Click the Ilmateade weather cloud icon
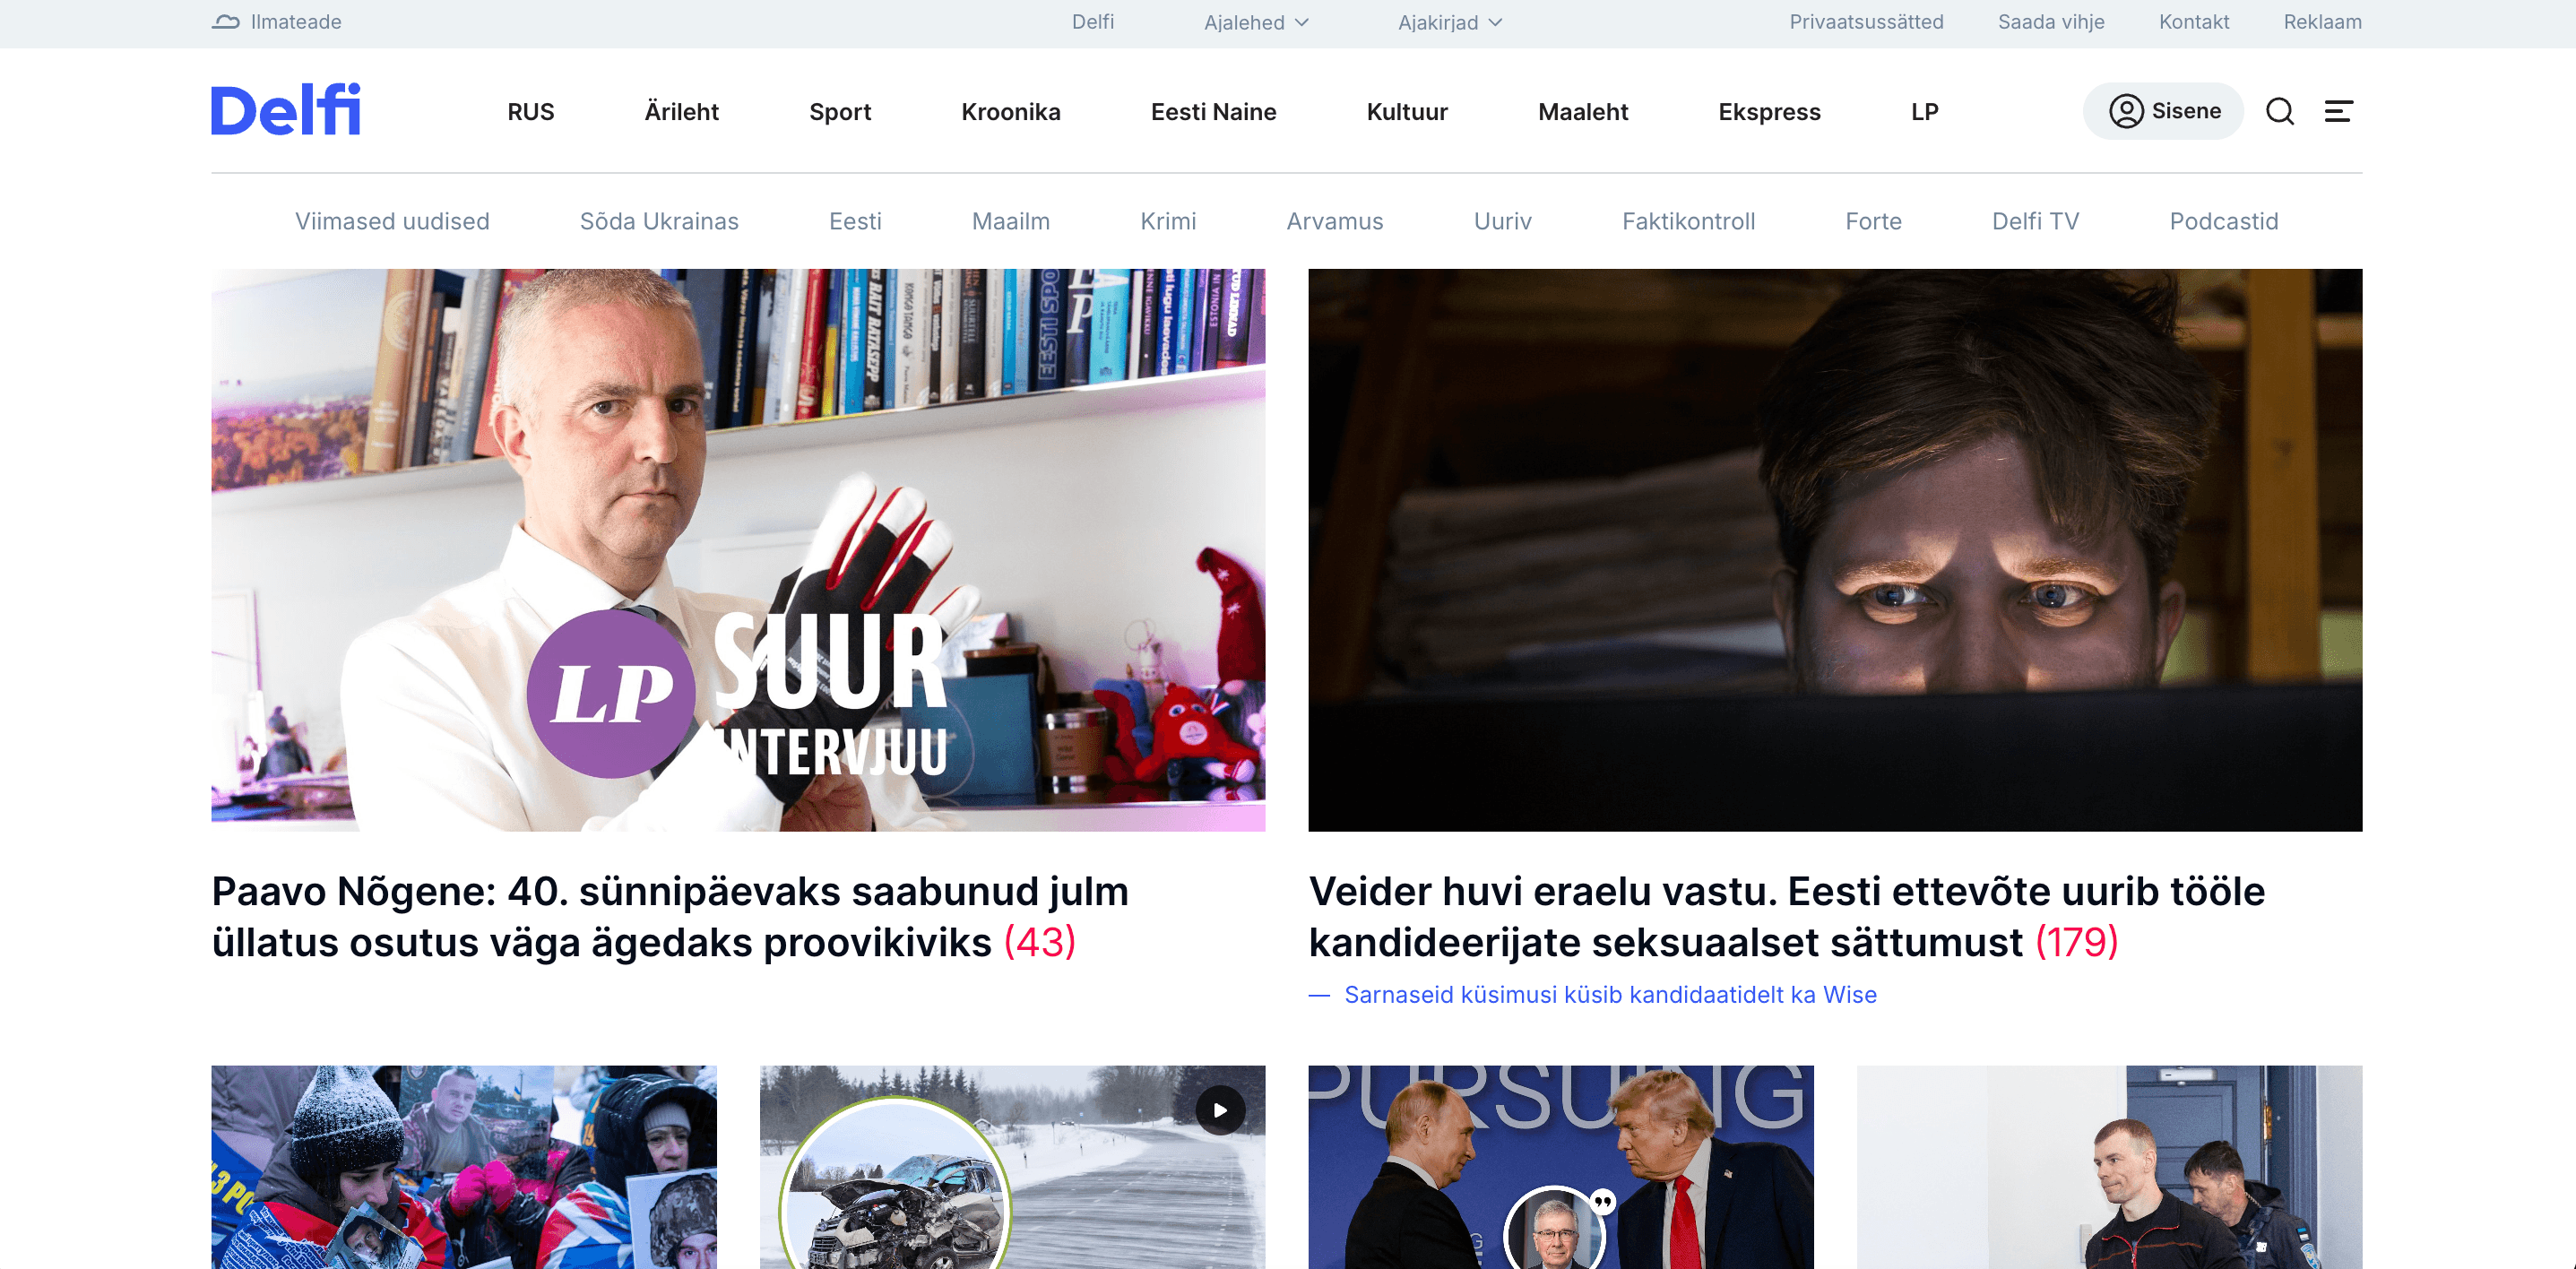Image resolution: width=2576 pixels, height=1269 pixels. 226,22
